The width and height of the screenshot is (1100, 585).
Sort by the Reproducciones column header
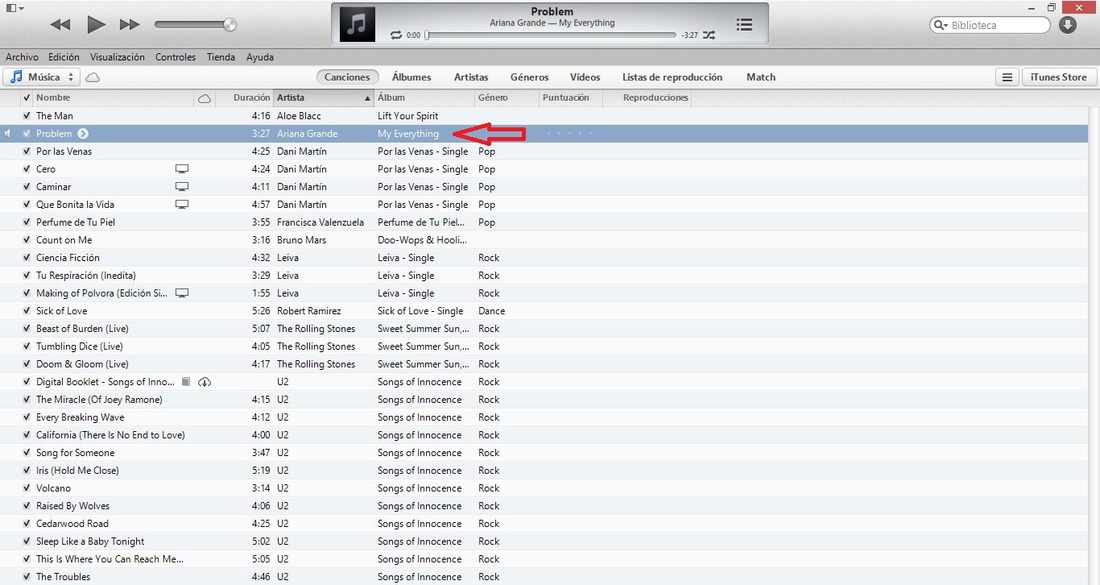coord(647,98)
